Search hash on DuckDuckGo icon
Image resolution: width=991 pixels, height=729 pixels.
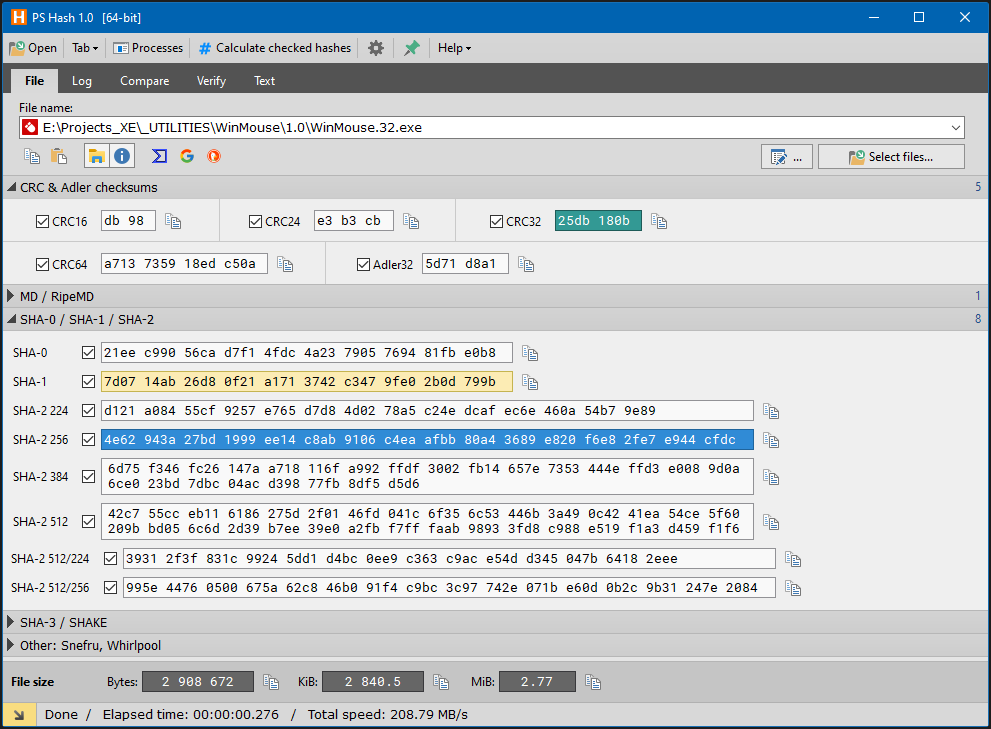tap(214, 156)
